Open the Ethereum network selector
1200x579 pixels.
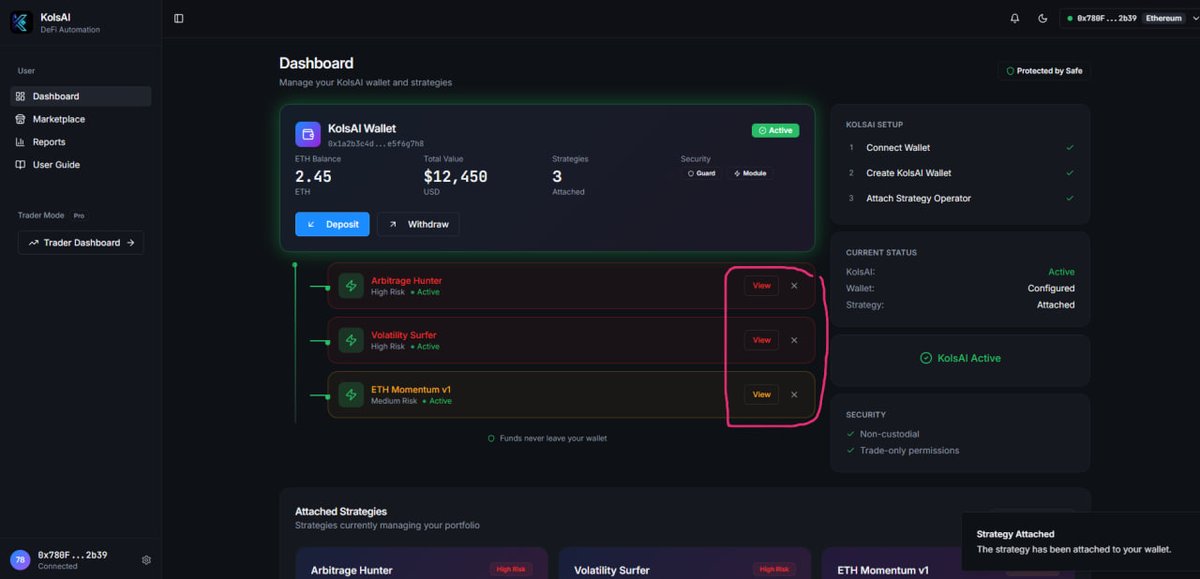tap(1163, 18)
